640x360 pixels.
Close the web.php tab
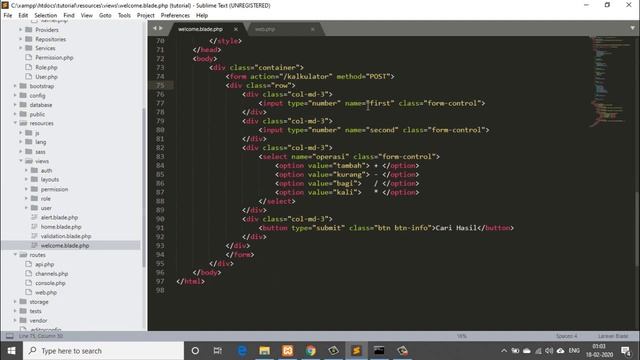coord(313,29)
